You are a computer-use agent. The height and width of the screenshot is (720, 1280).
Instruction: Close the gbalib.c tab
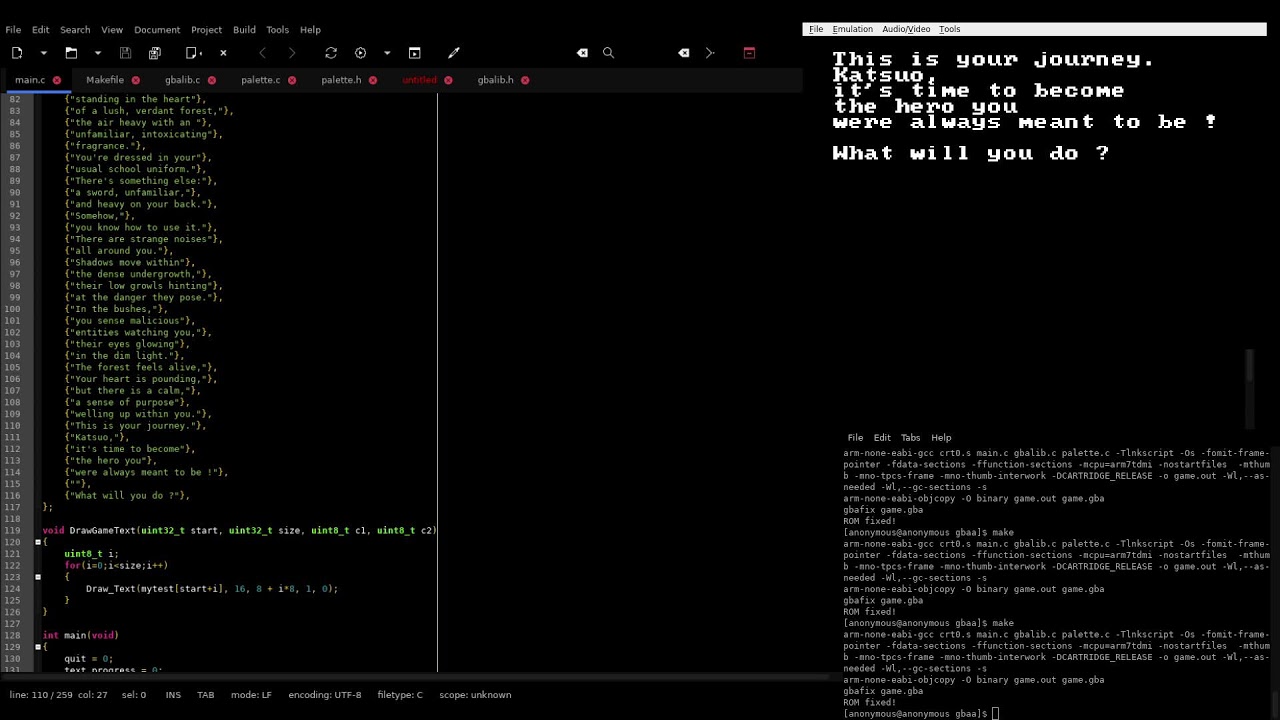point(212,80)
